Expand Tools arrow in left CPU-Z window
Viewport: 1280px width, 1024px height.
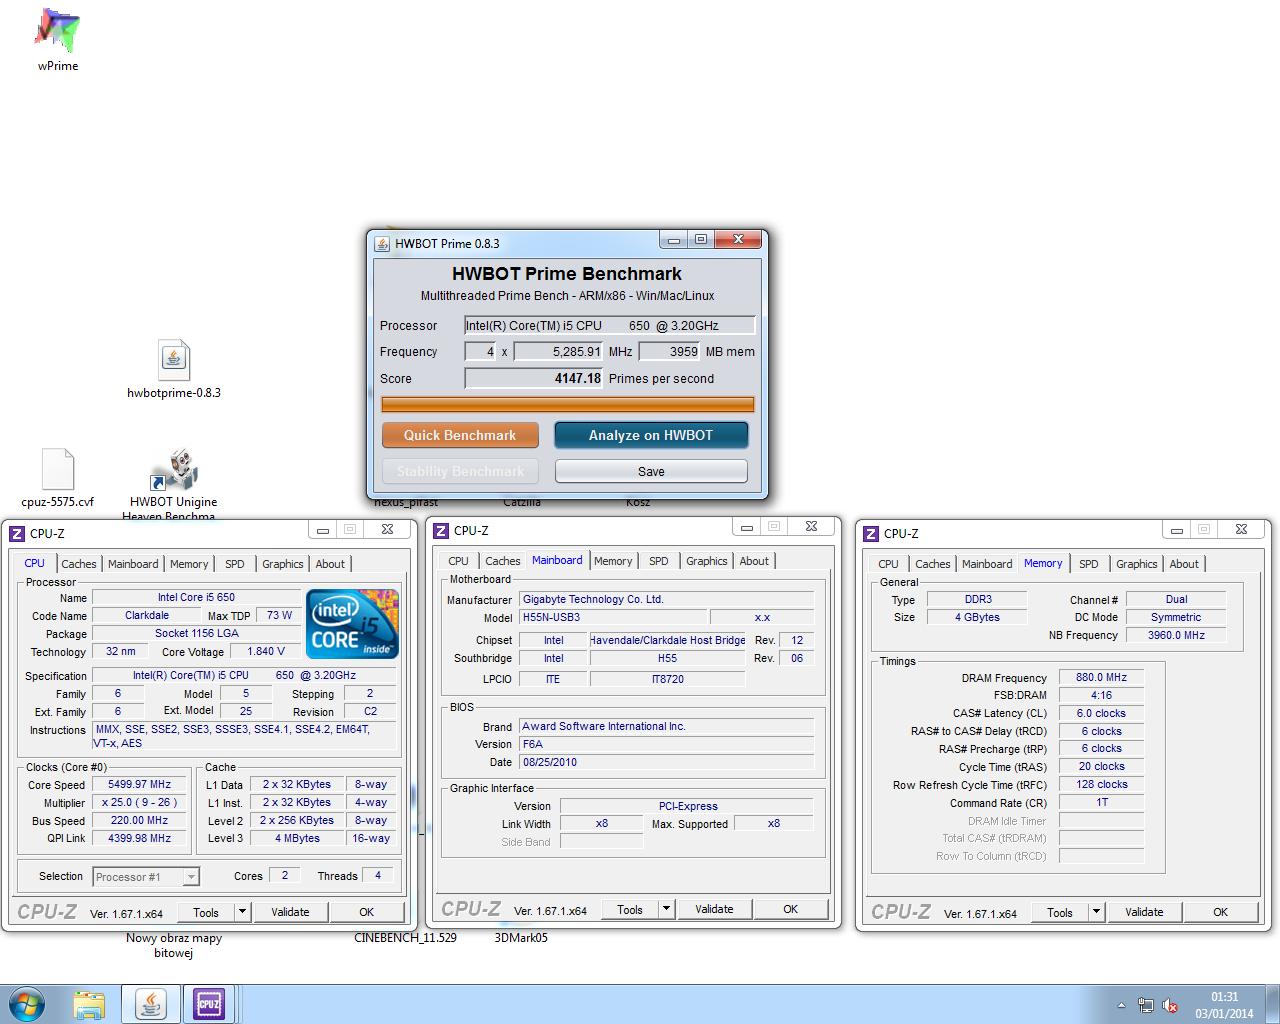coord(241,912)
